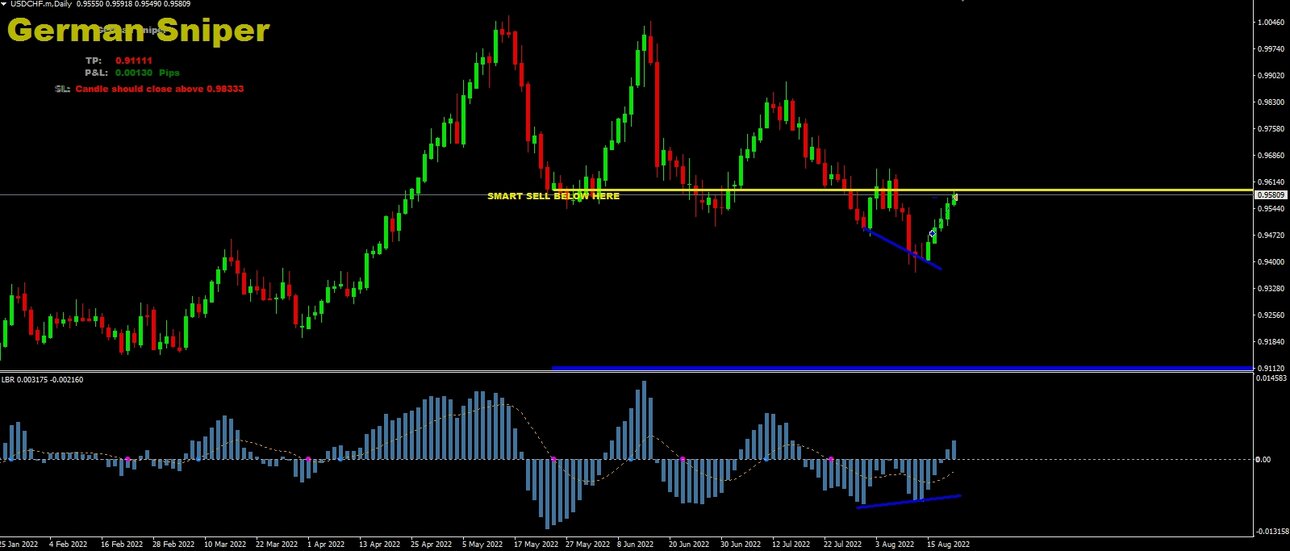The width and height of the screenshot is (1290, 551).
Task: Click the small triangle before USDCHF.m,Daily
Action: click(4, 4)
